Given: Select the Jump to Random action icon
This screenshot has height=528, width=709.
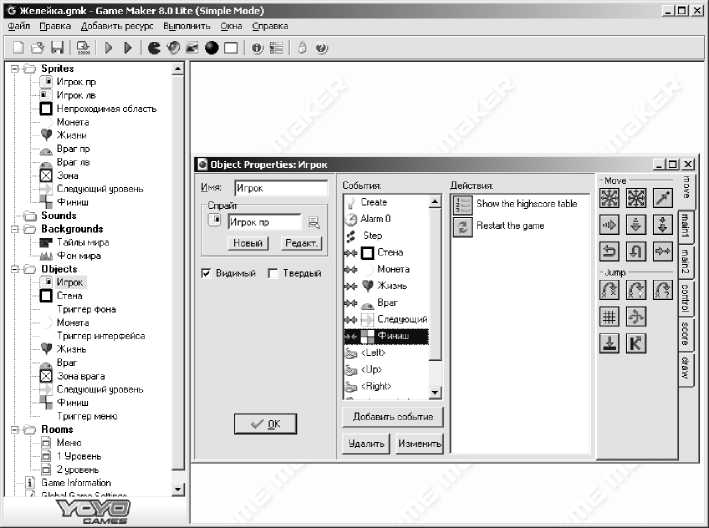Looking at the screenshot, I should [662, 290].
